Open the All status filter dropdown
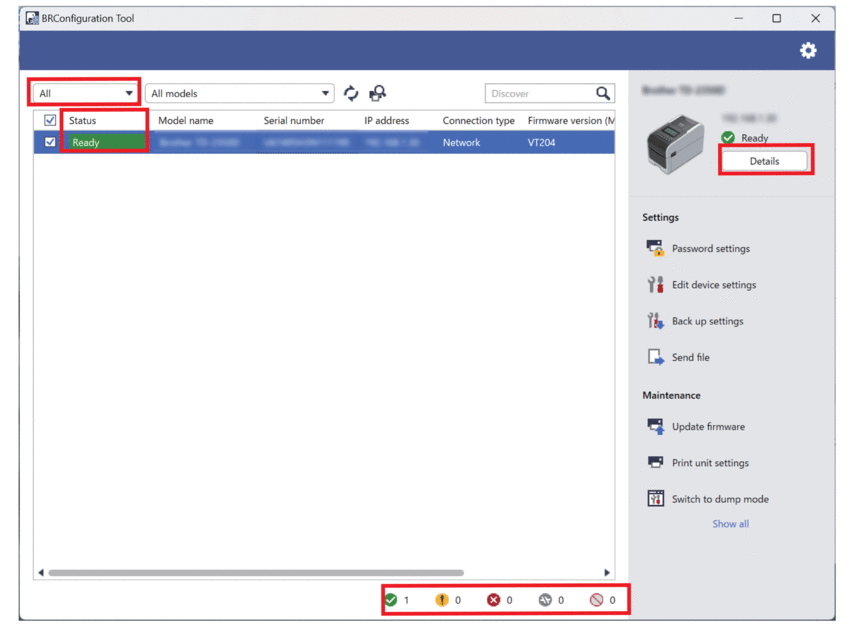The image size is (859, 629). point(85,93)
